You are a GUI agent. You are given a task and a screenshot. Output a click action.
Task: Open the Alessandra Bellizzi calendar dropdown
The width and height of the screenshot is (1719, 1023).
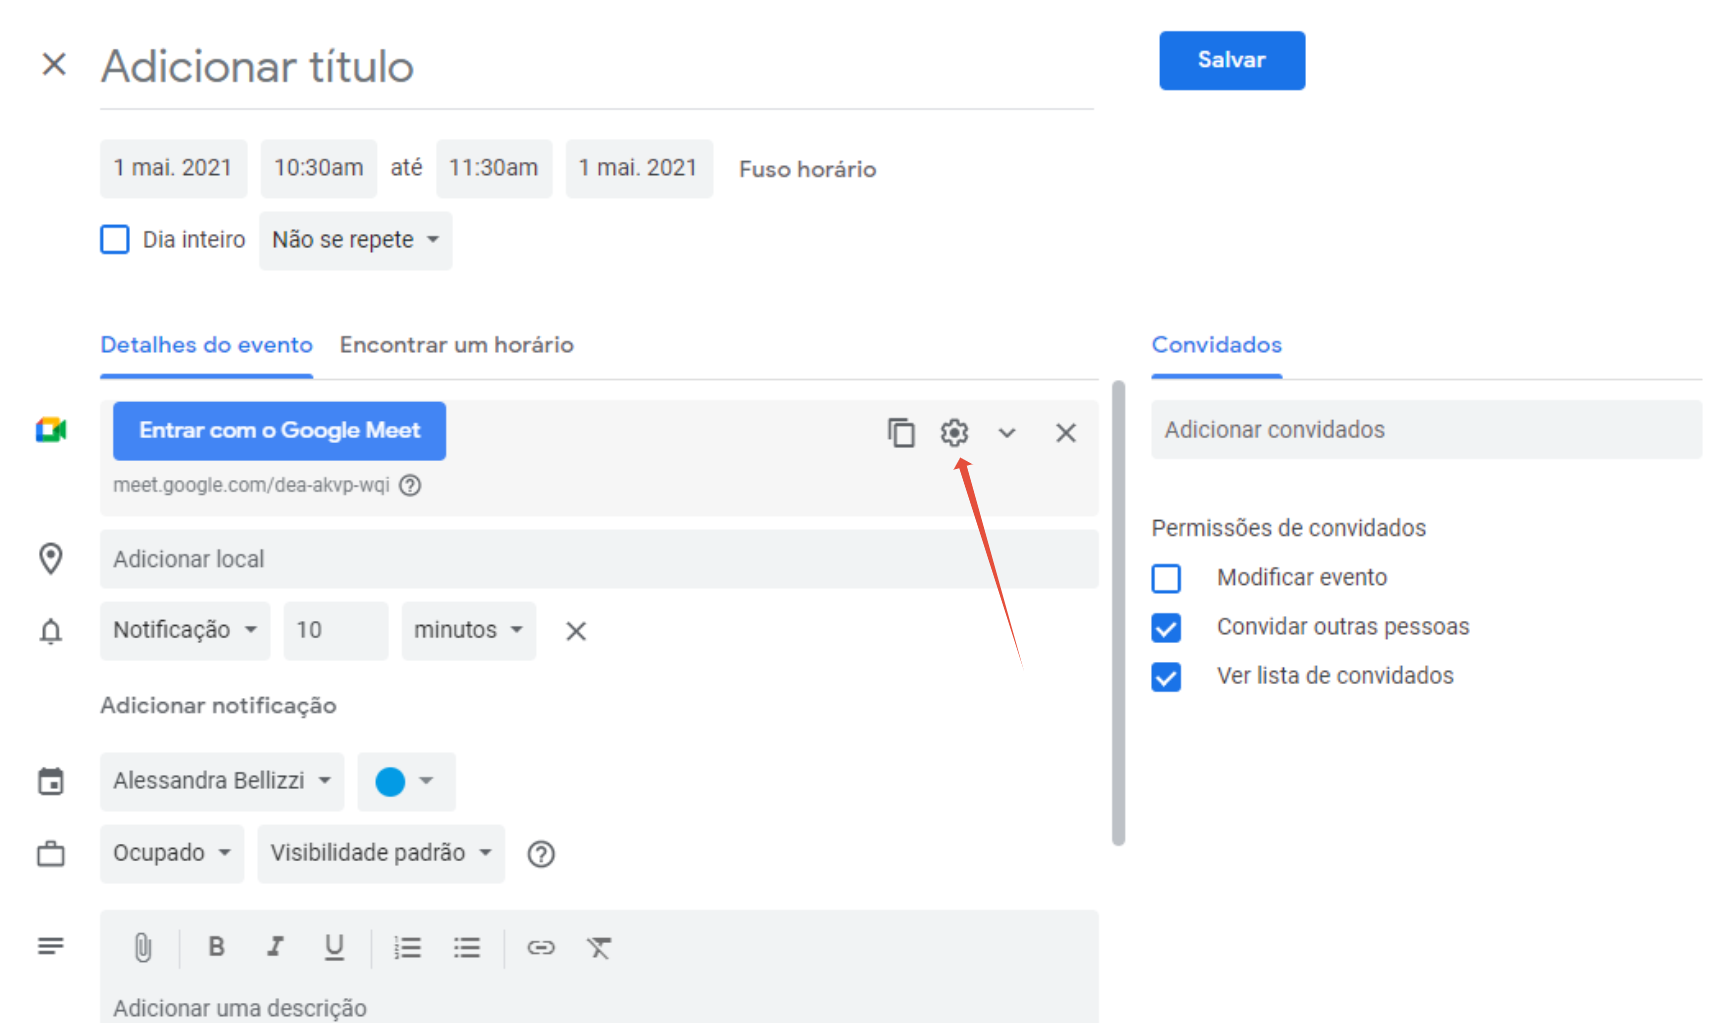(x=222, y=781)
